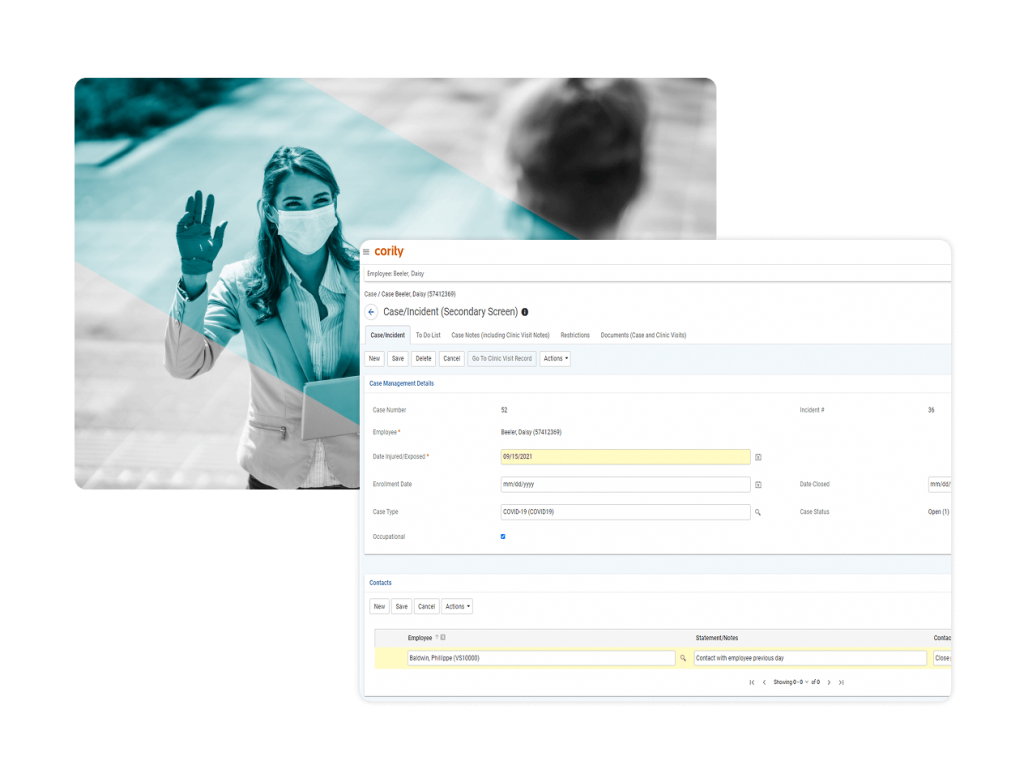The height and width of the screenshot is (778, 1024).
Task: Open the Case Type lookup magnifier
Action: coord(758,511)
